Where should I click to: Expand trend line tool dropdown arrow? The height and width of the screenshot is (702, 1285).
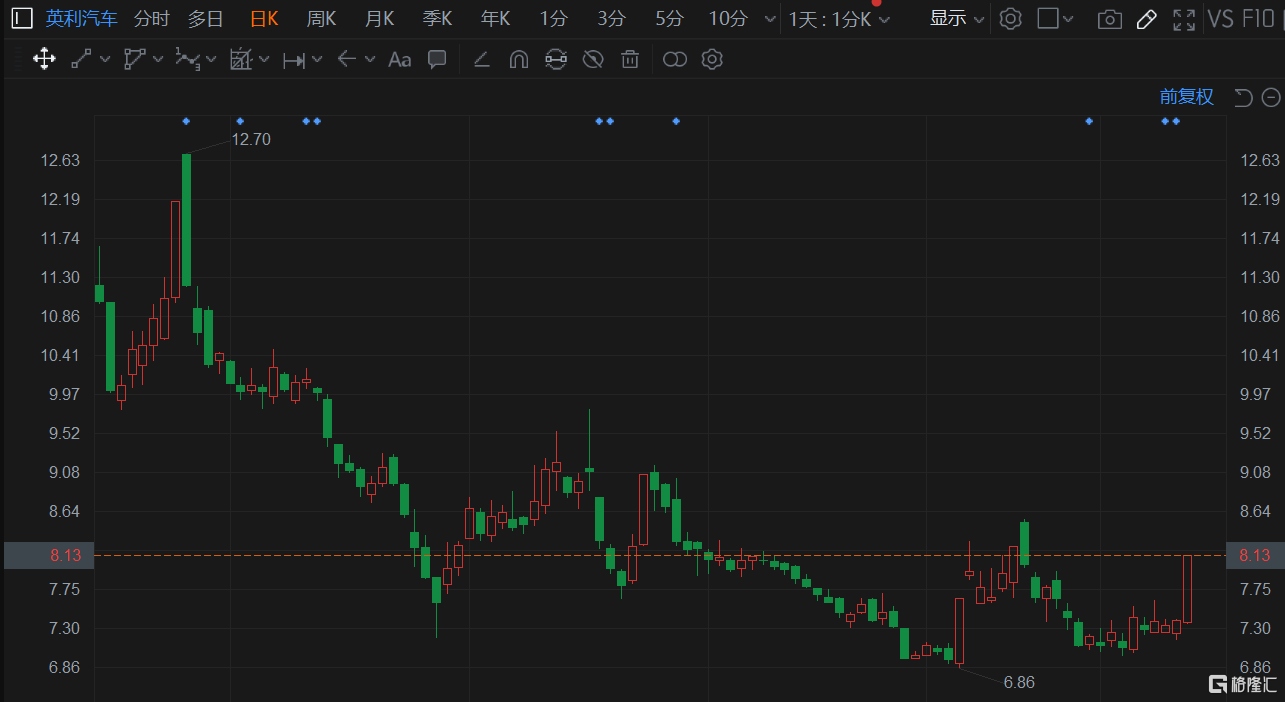[104, 60]
